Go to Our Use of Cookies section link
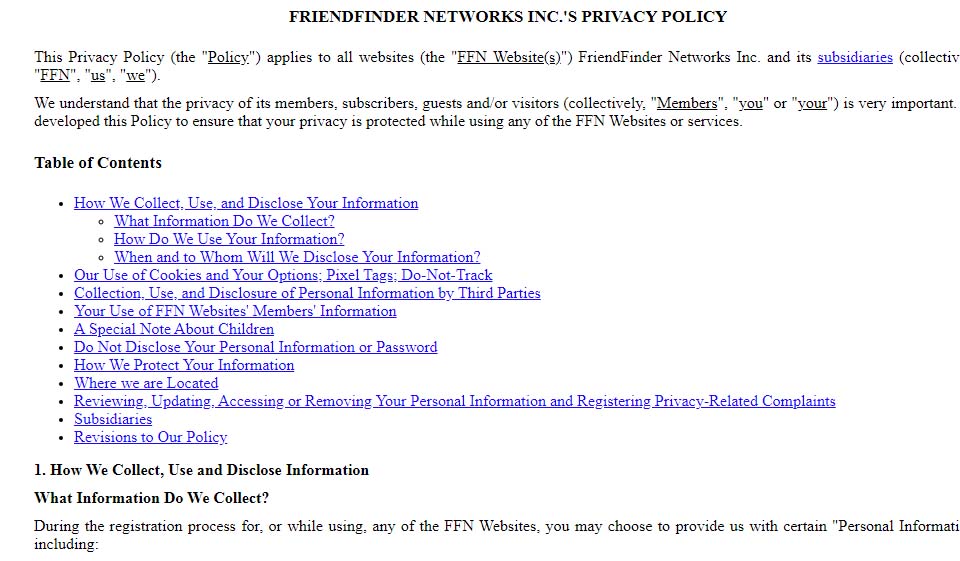 283,275
